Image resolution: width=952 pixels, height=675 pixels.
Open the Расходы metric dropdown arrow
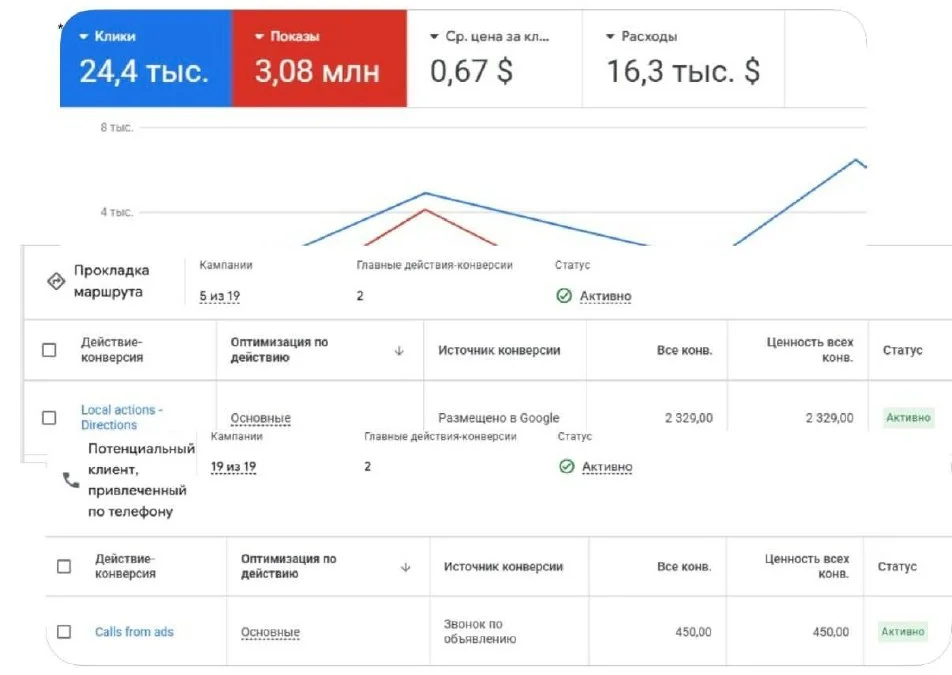610,36
